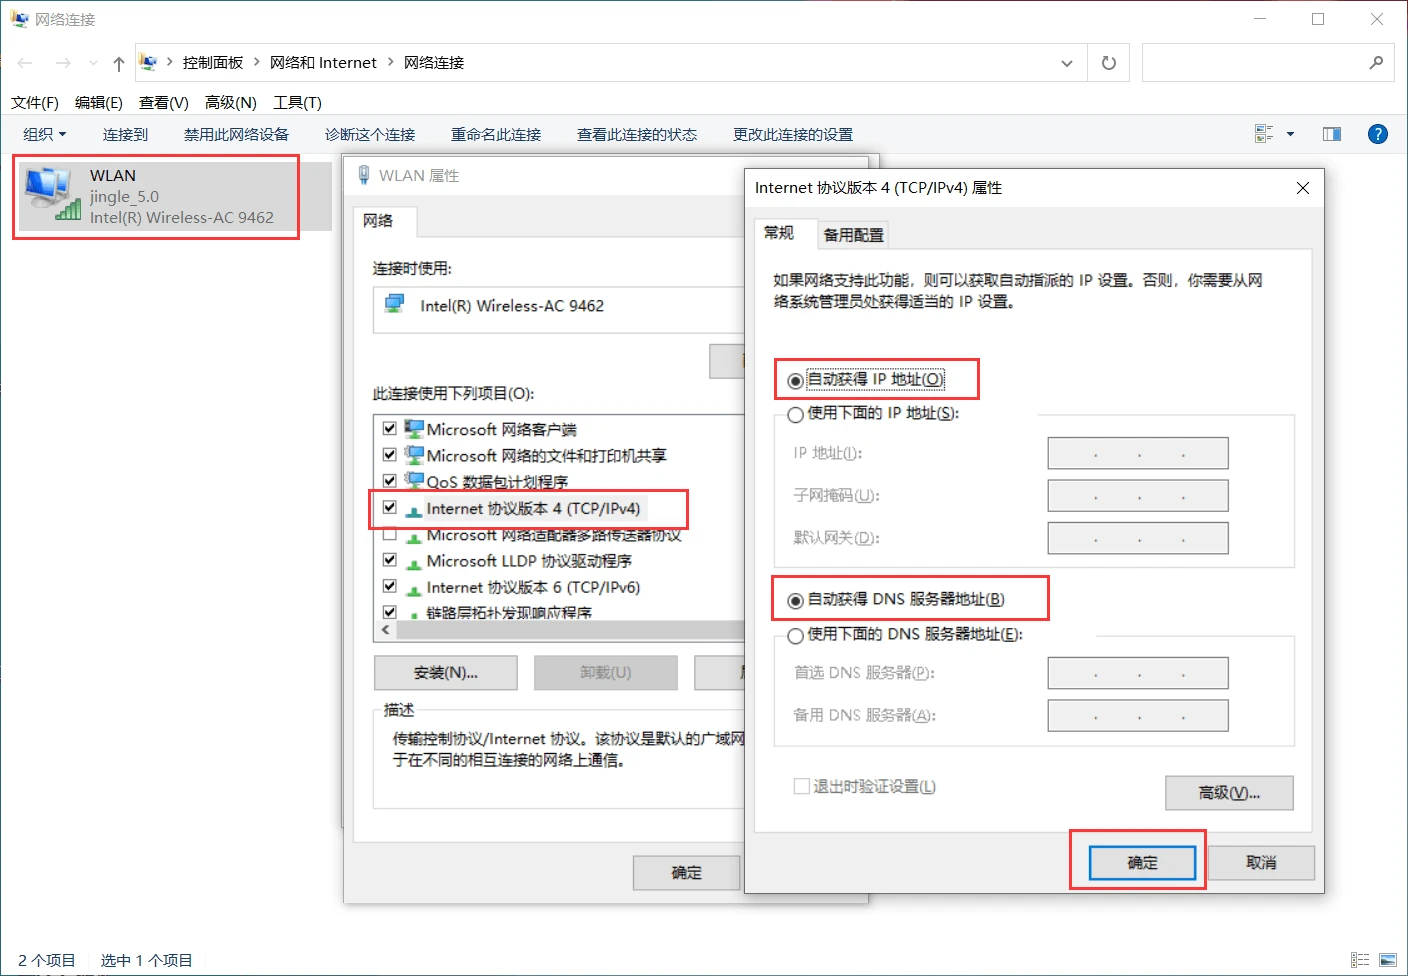Click 更改此连接的设置 toolbar command
Image resolution: width=1408 pixels, height=976 pixels.
(x=793, y=134)
